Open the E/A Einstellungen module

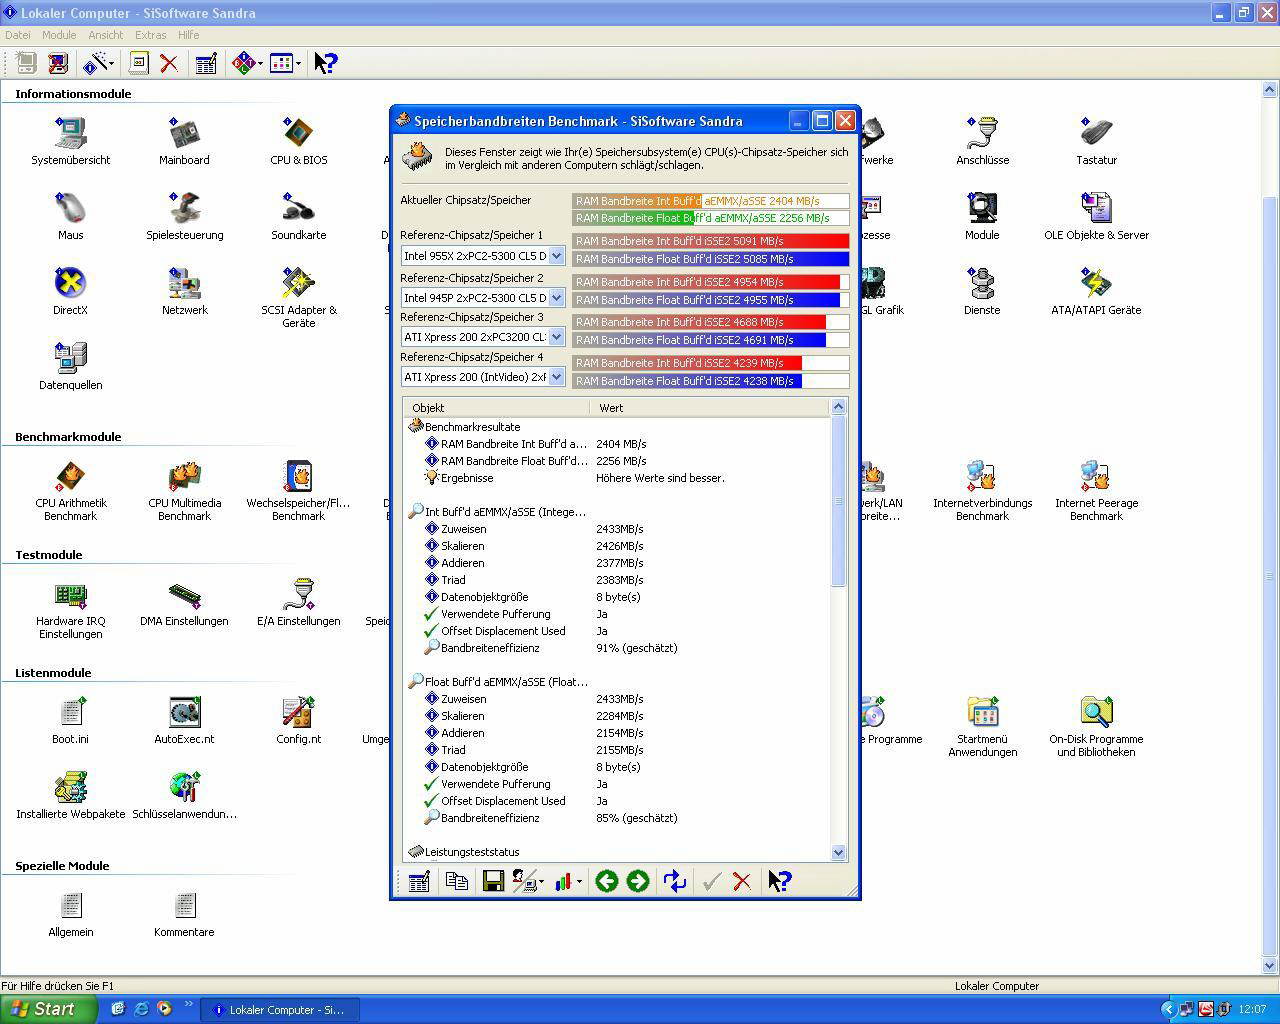[x=298, y=603]
